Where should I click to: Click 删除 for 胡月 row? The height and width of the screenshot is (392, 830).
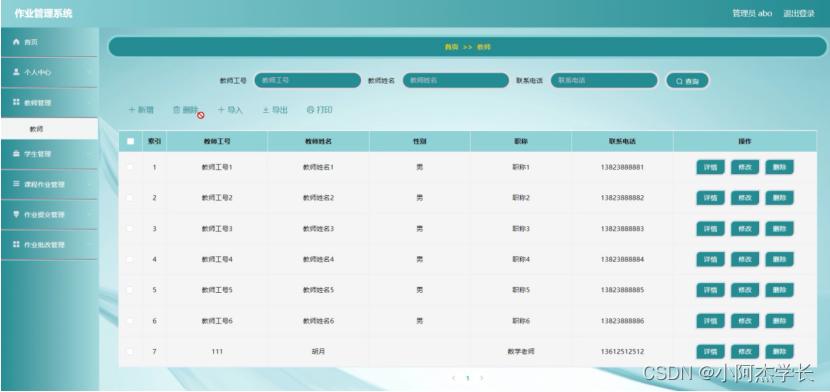pos(779,351)
